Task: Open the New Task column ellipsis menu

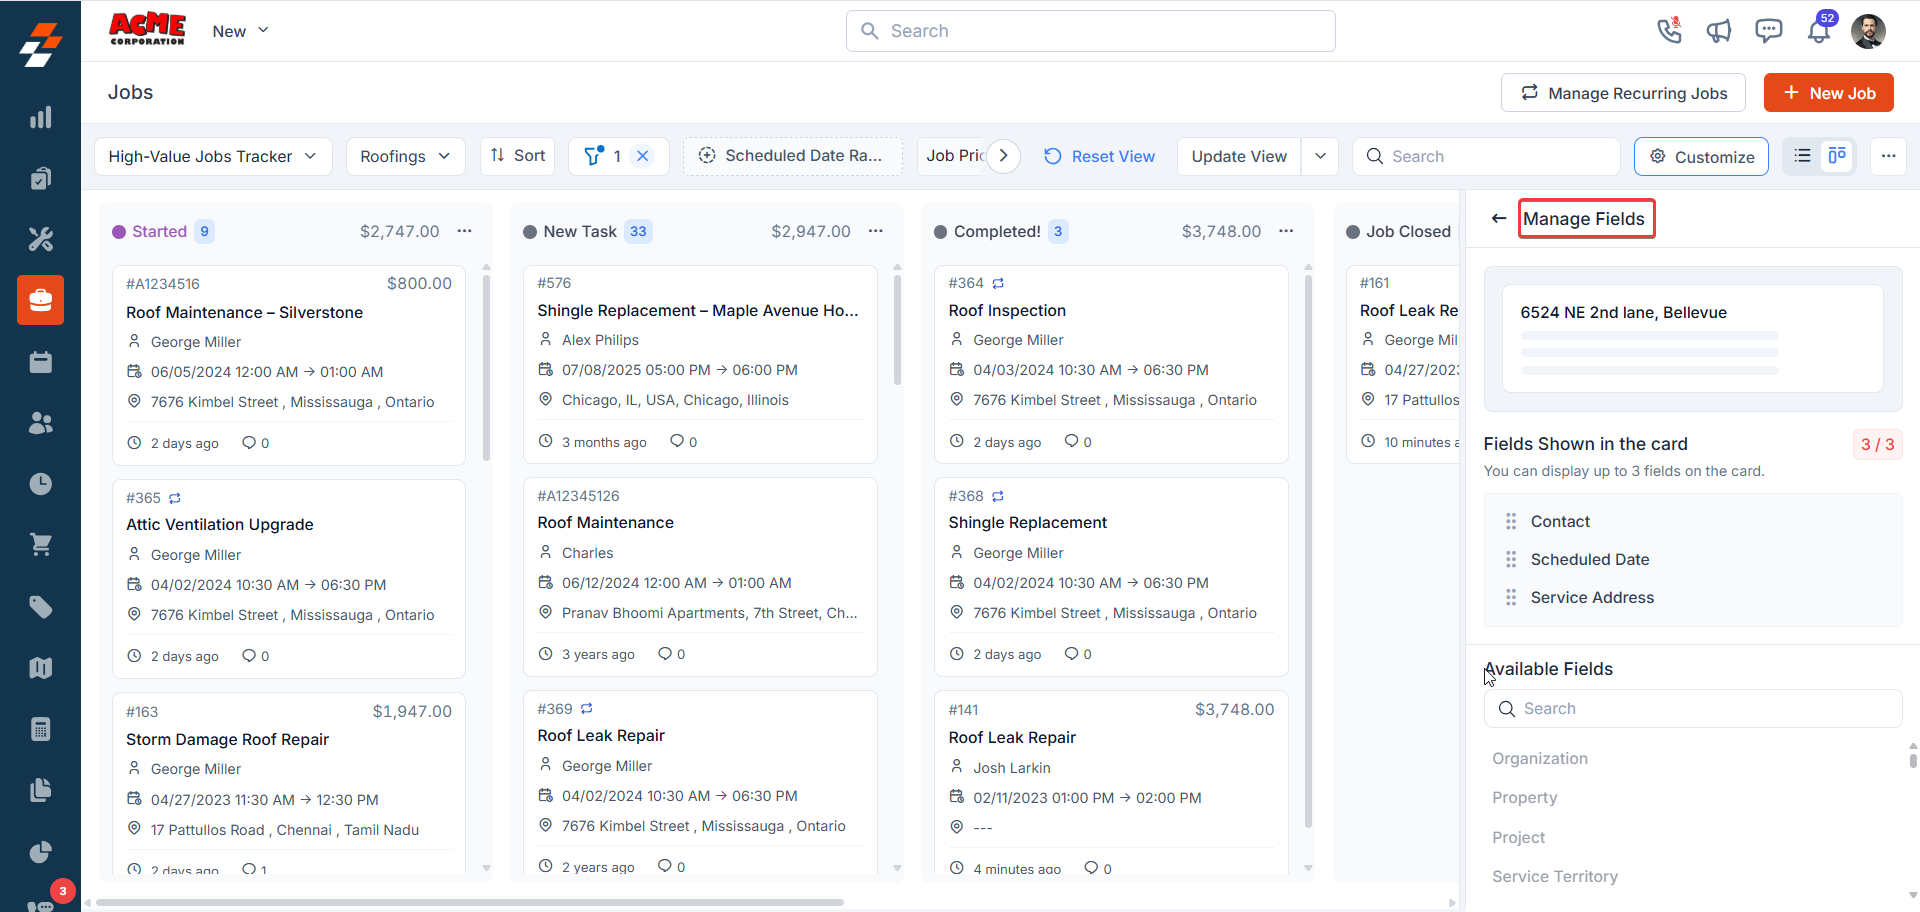Action: tap(876, 231)
